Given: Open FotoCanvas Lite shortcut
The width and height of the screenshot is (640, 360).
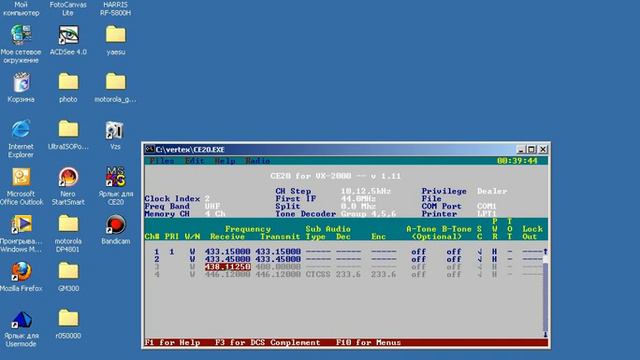Looking at the screenshot, I should (68, 8).
